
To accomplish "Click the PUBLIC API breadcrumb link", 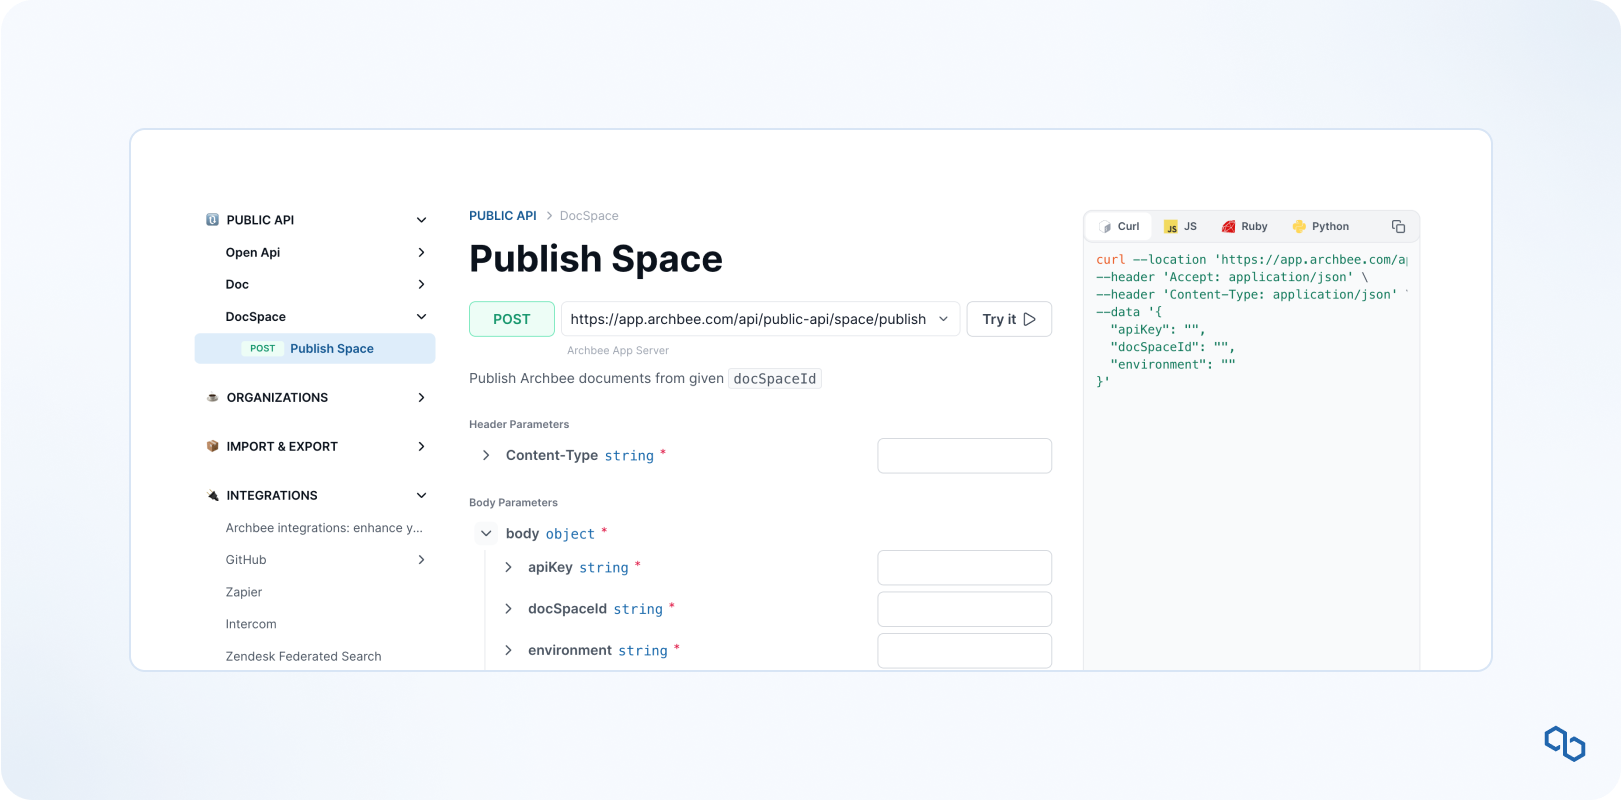I will pos(503,216).
